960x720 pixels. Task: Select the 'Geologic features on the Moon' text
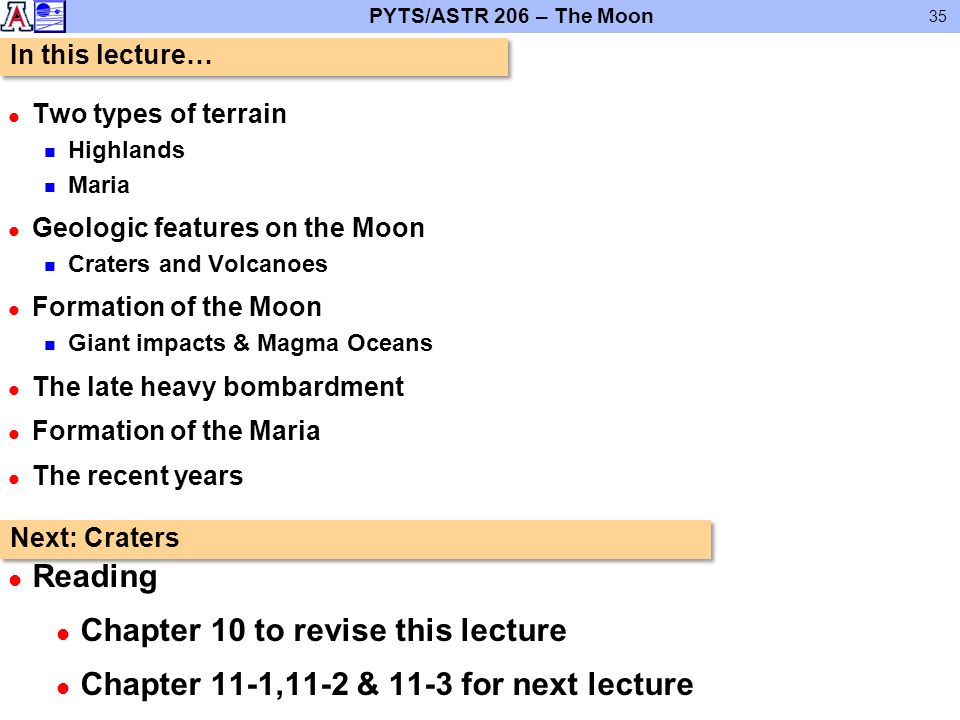coord(228,228)
